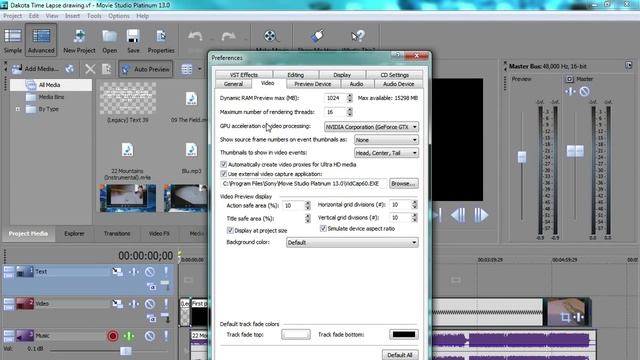640x360 pixels.
Task: Expand the By Type tree node
Action: 18,109
